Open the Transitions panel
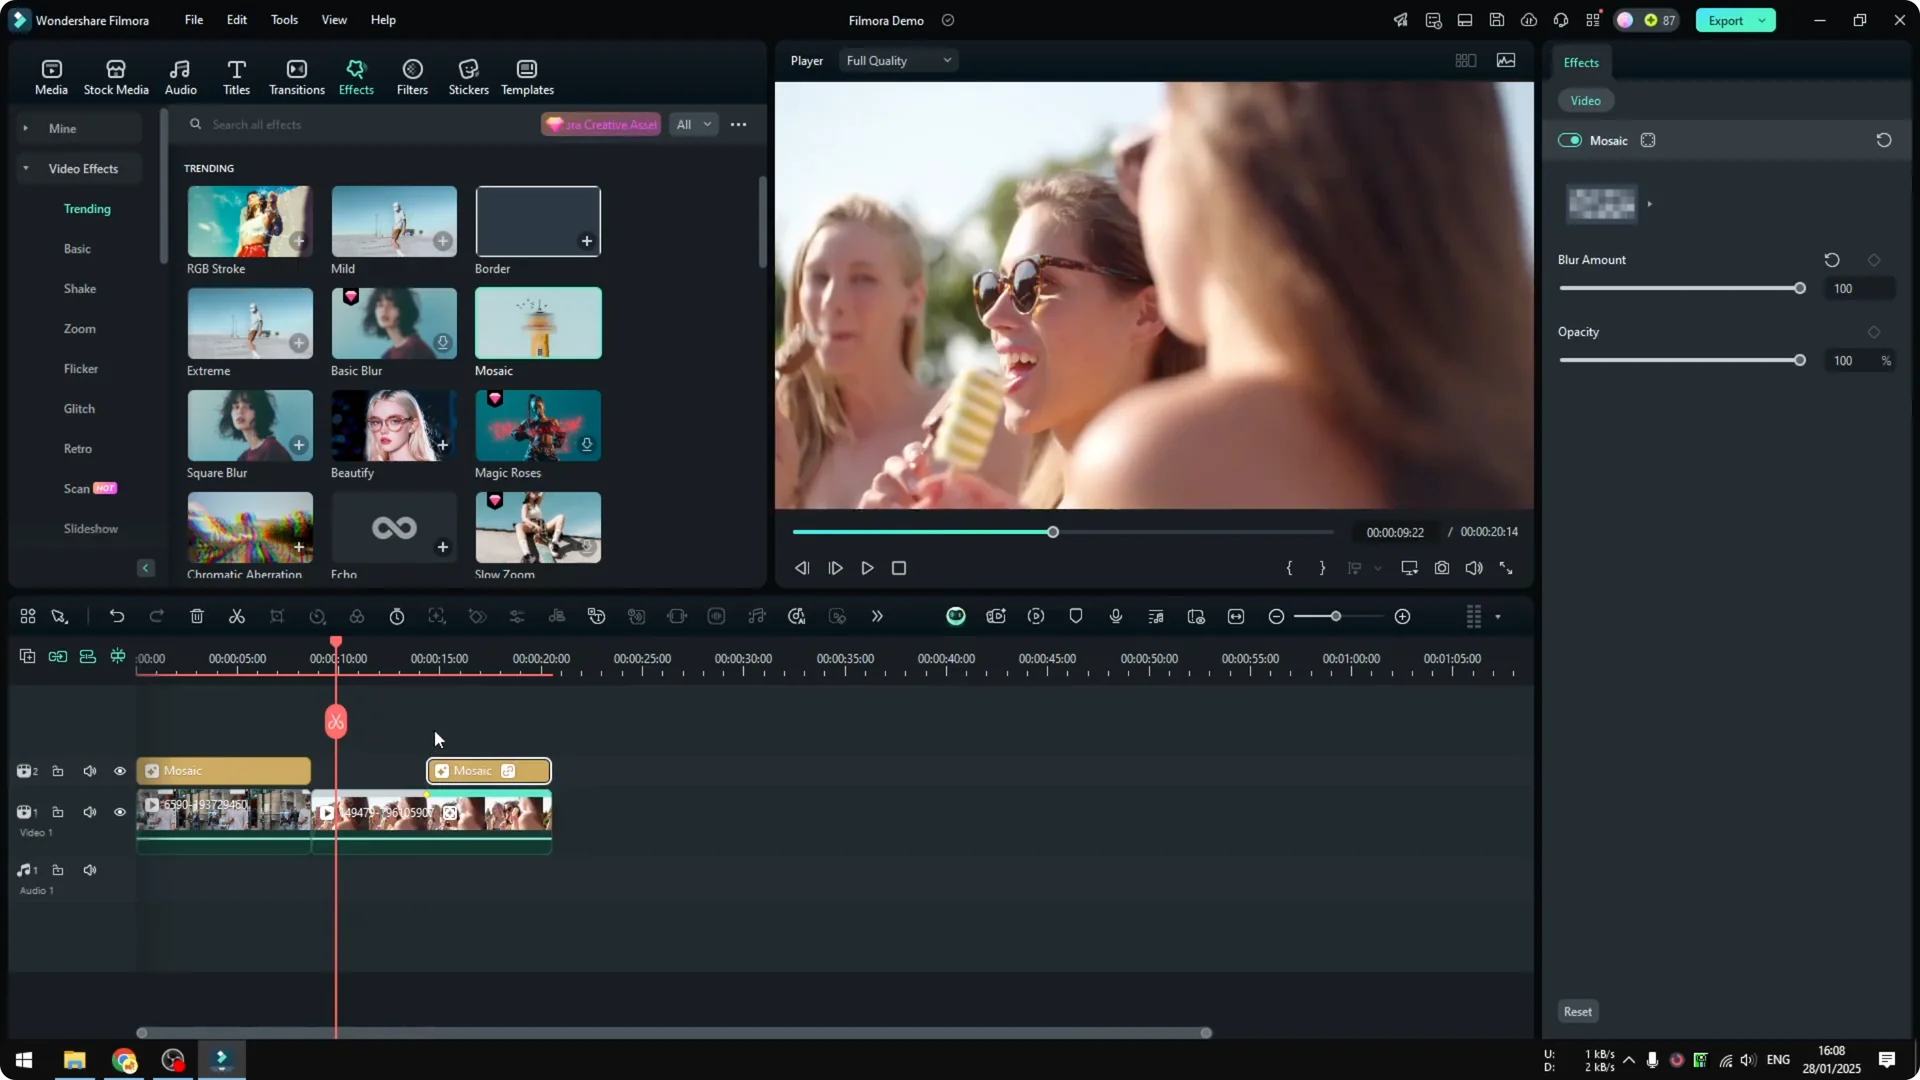This screenshot has height=1080, width=1920. [296, 76]
